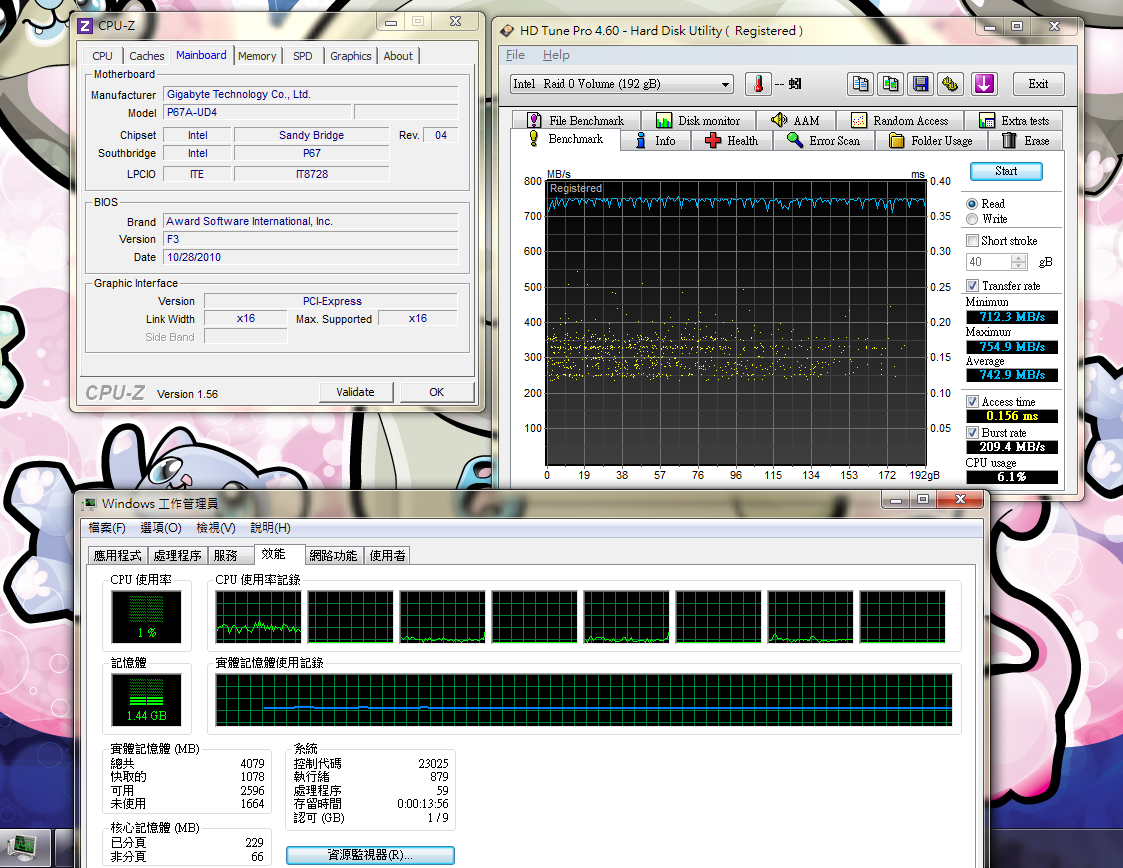This screenshot has width=1123, height=868.
Task: Switch to the Caches tab in CPU-Z
Action: click(147, 56)
